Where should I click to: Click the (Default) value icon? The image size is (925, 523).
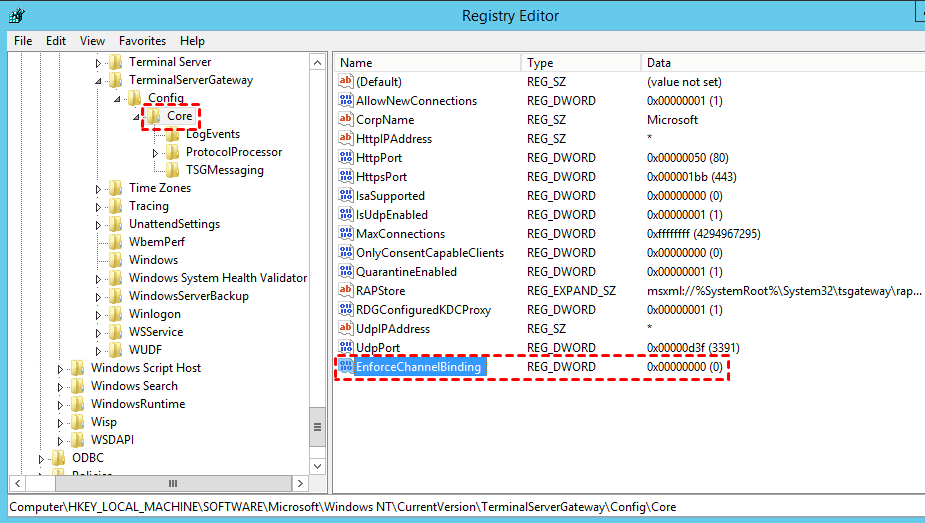click(346, 82)
